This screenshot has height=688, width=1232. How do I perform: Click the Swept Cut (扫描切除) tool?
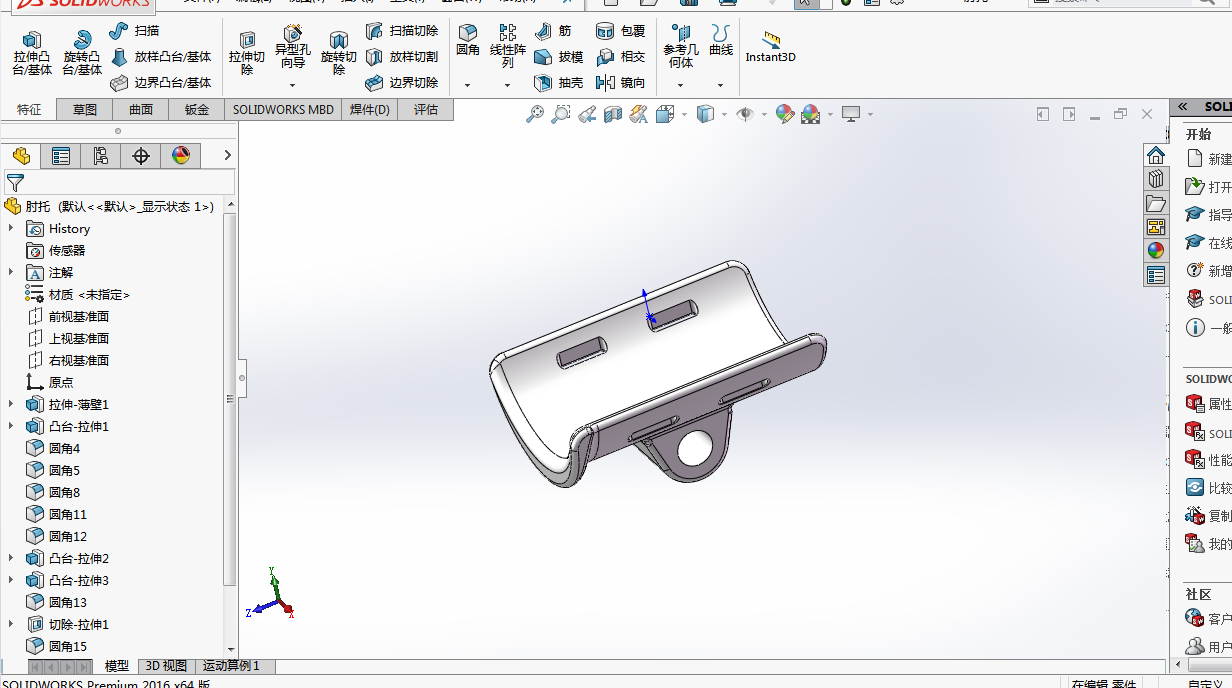[401, 31]
